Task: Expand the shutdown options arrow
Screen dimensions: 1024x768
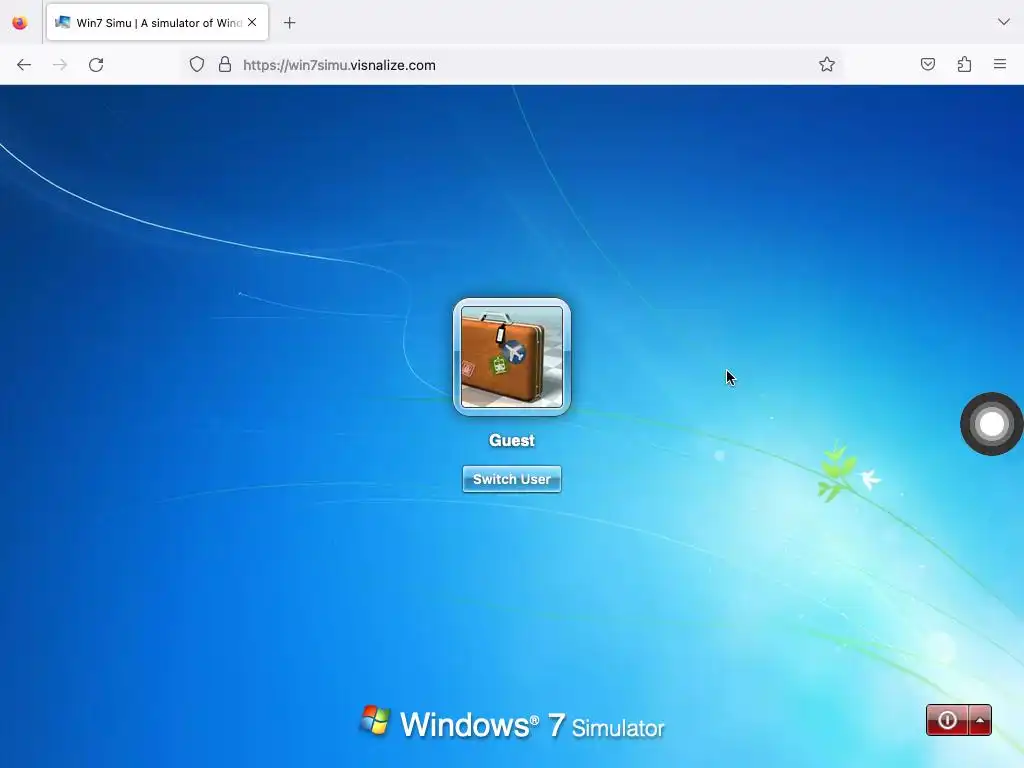Action: (980, 720)
